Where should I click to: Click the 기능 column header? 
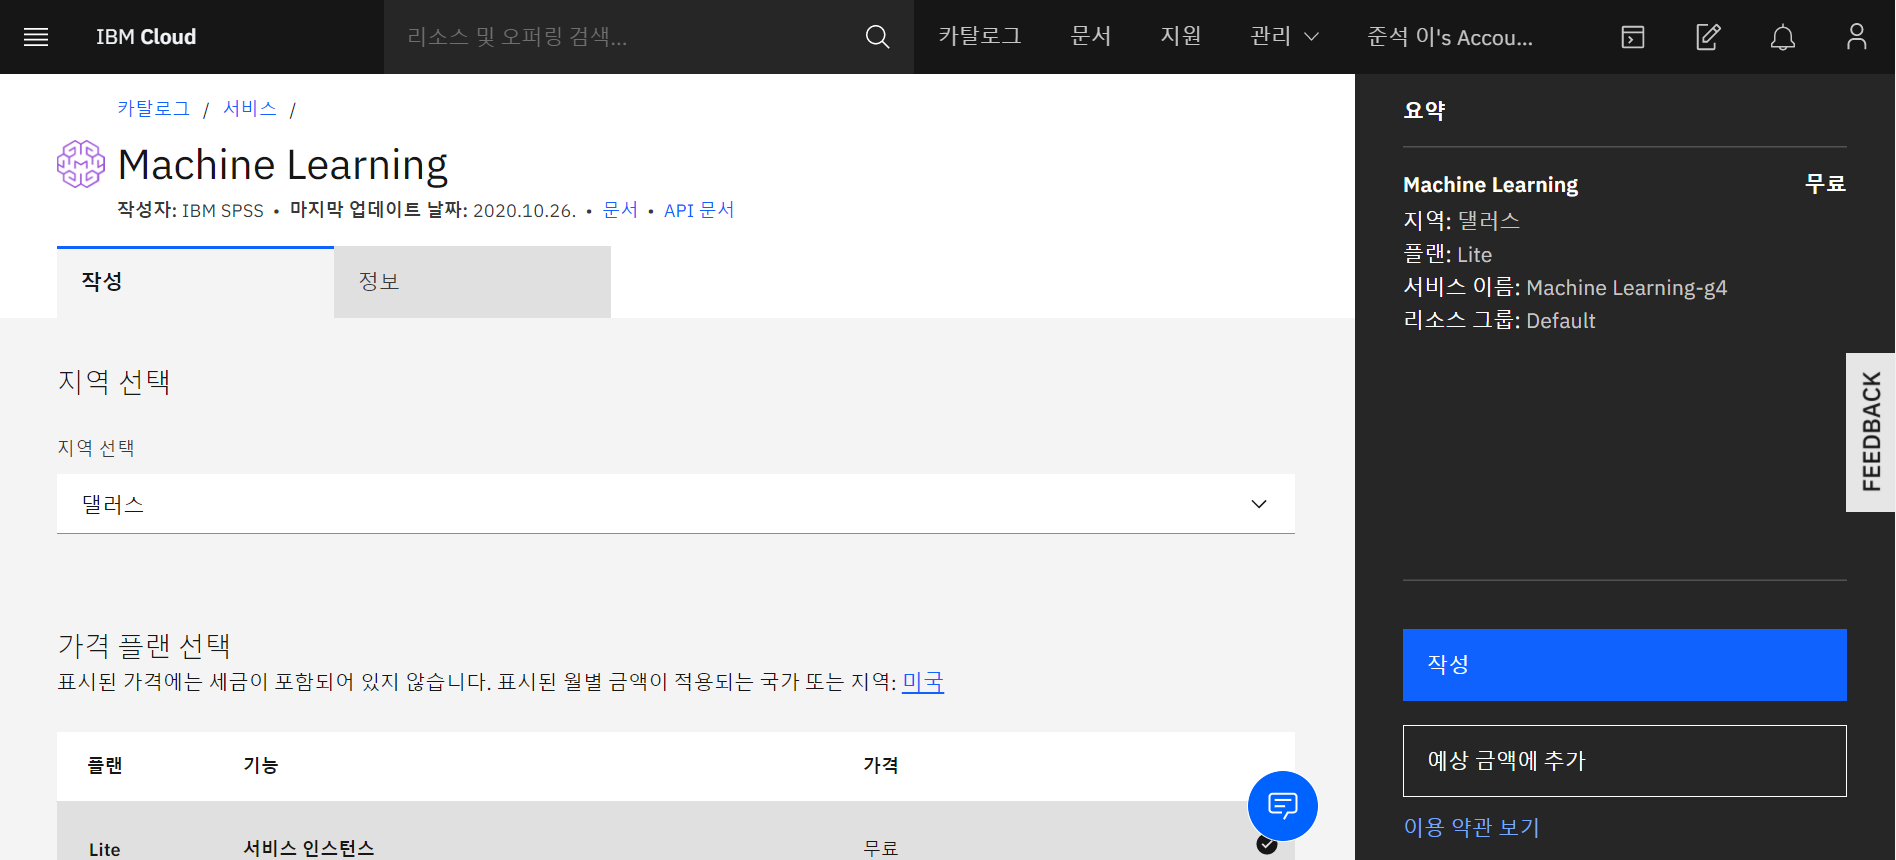[261, 765]
